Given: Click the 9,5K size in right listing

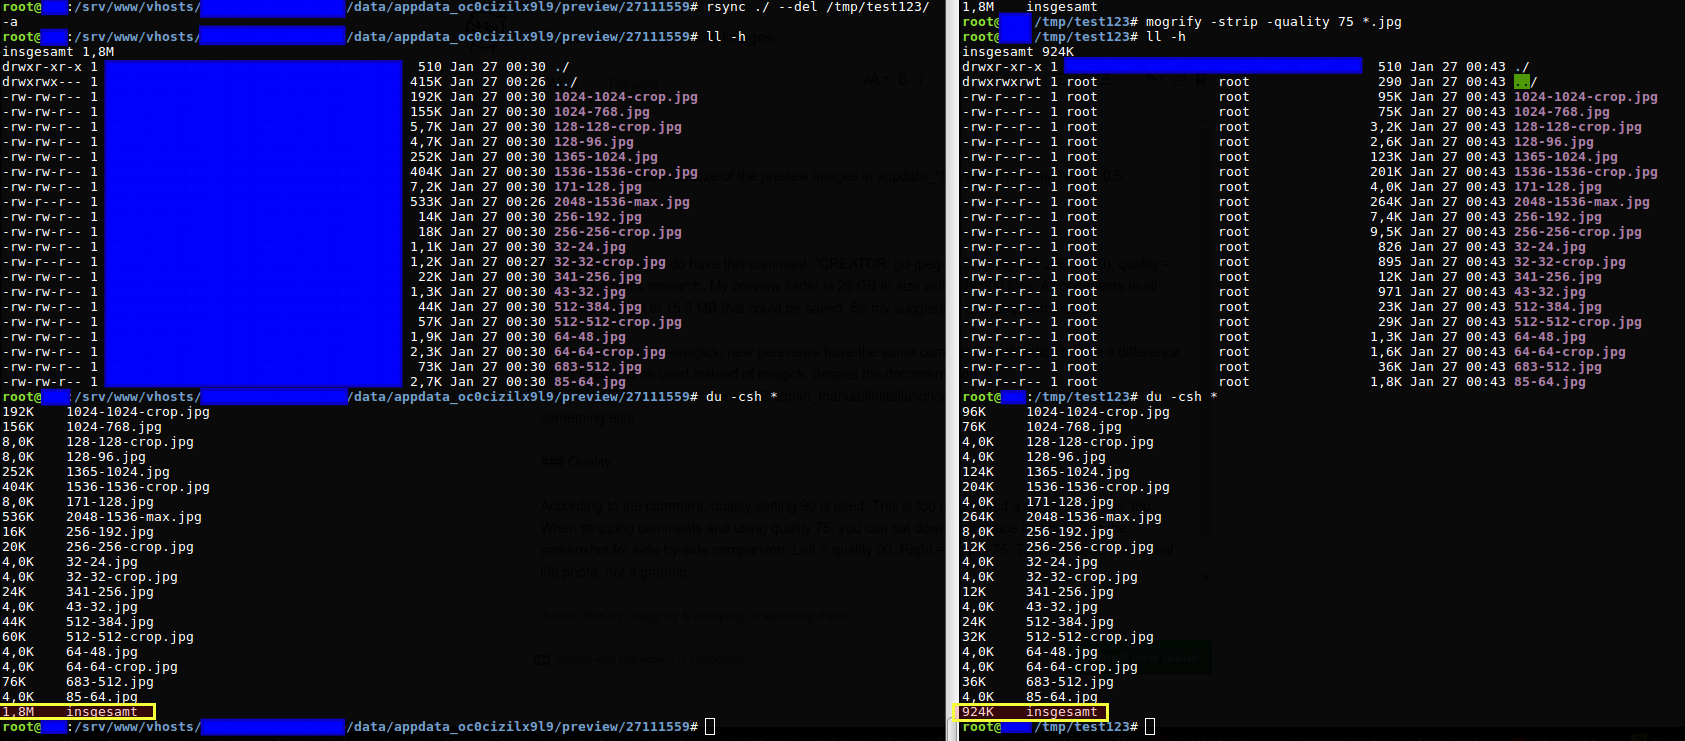Looking at the screenshot, I should [1386, 232].
